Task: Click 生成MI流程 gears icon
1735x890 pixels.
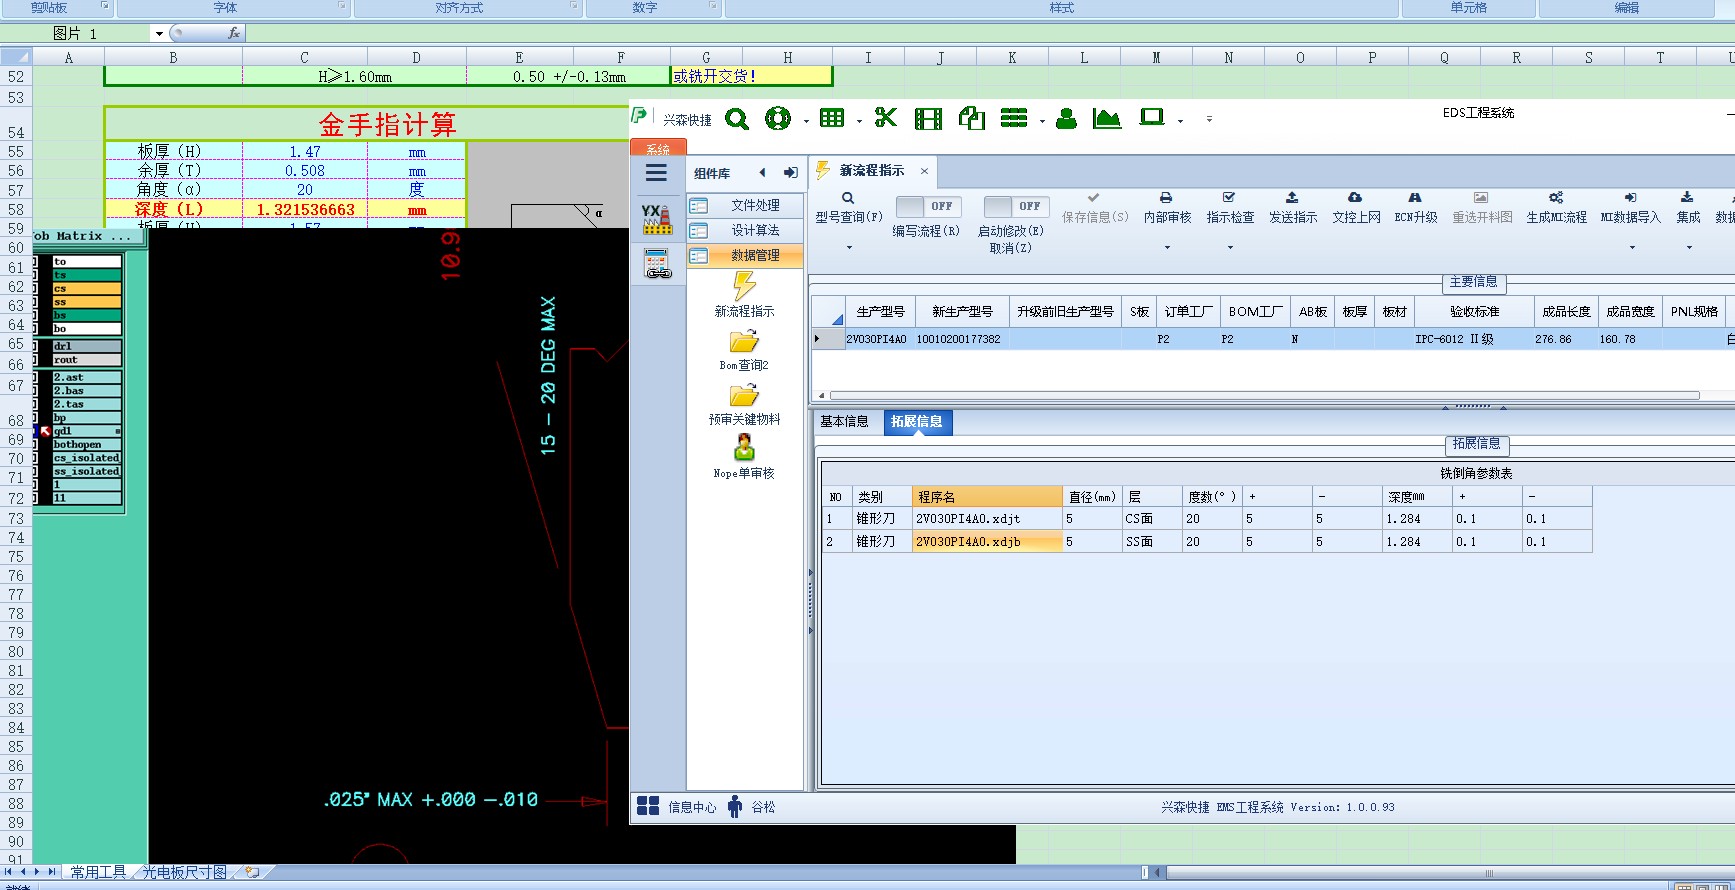Action: [1556, 198]
